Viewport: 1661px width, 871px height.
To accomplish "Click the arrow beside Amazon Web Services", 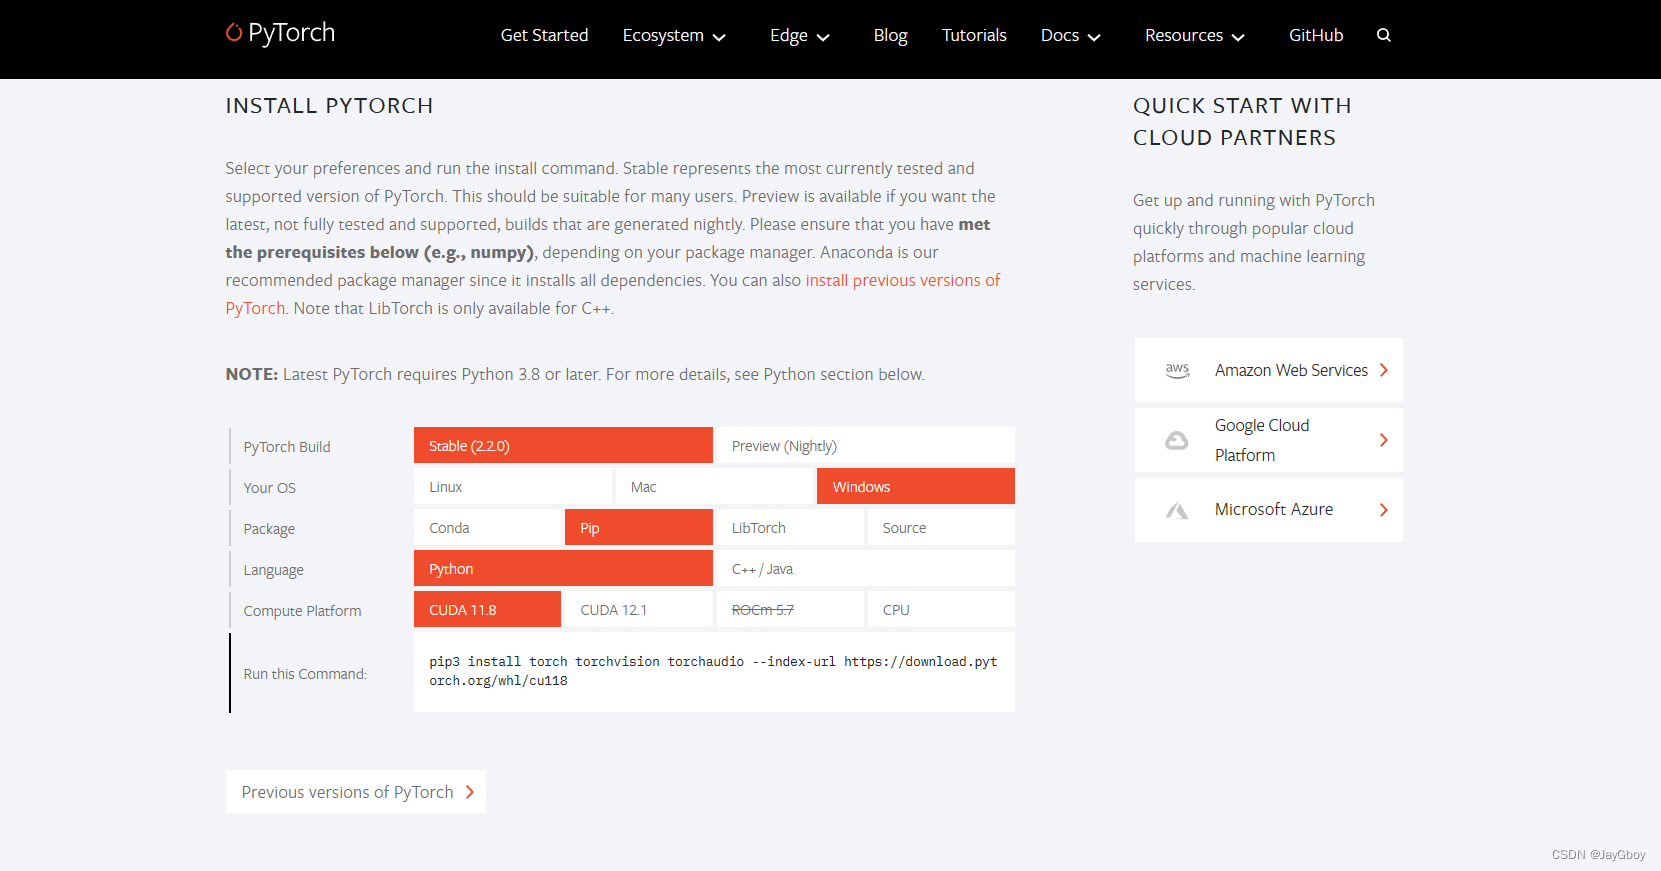I will point(1384,370).
